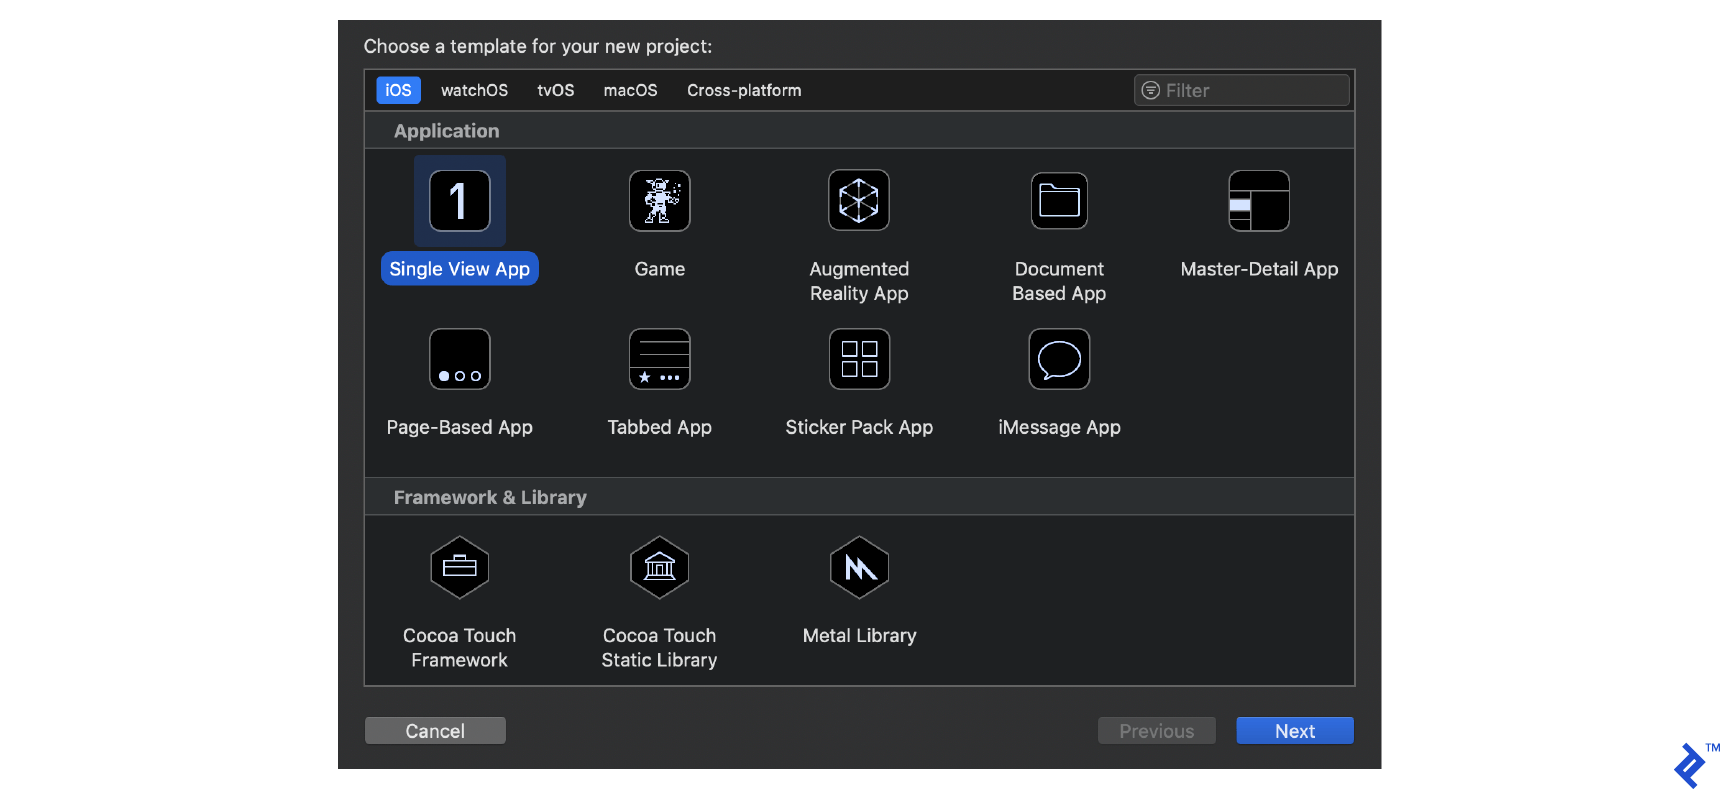Pick the Document Based App folder icon
Image resolution: width=1720 pixels, height=789 pixels.
pos(1059,201)
